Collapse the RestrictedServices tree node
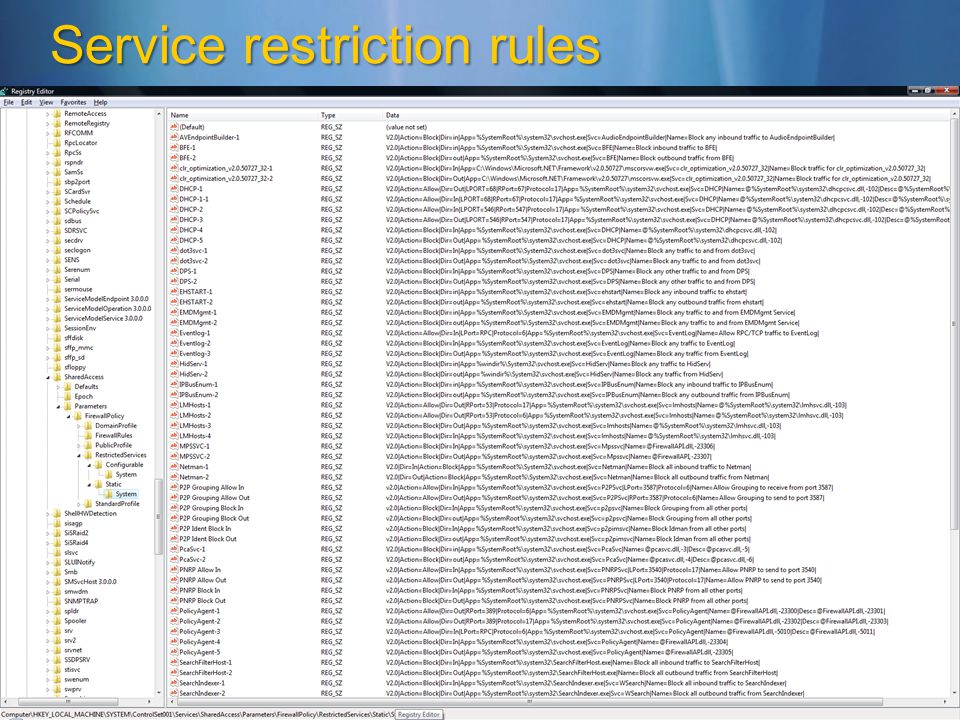Image resolution: width=960 pixels, height=720 pixels. (x=79, y=456)
